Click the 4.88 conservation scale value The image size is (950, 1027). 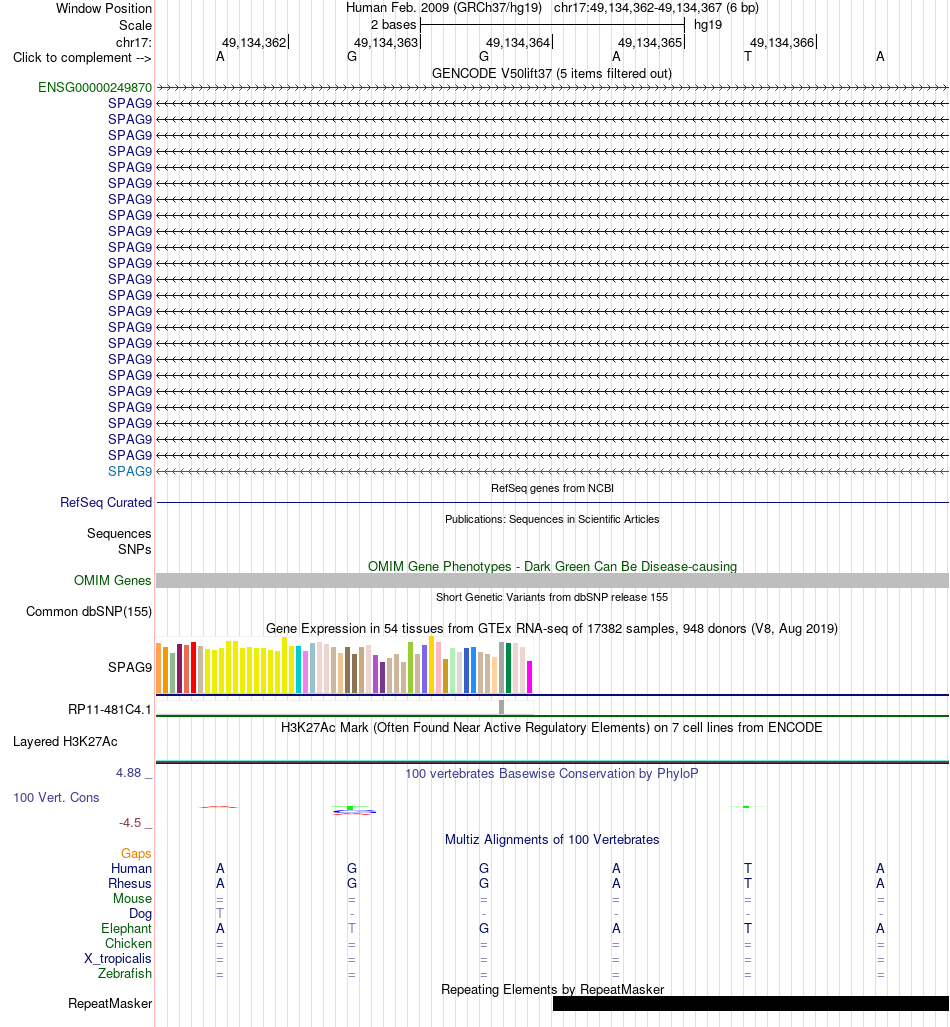click(128, 773)
